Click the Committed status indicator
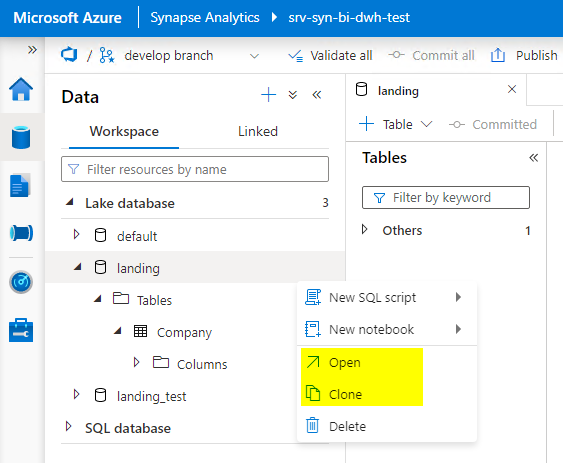Viewport: 563px width, 463px height. 493,124
